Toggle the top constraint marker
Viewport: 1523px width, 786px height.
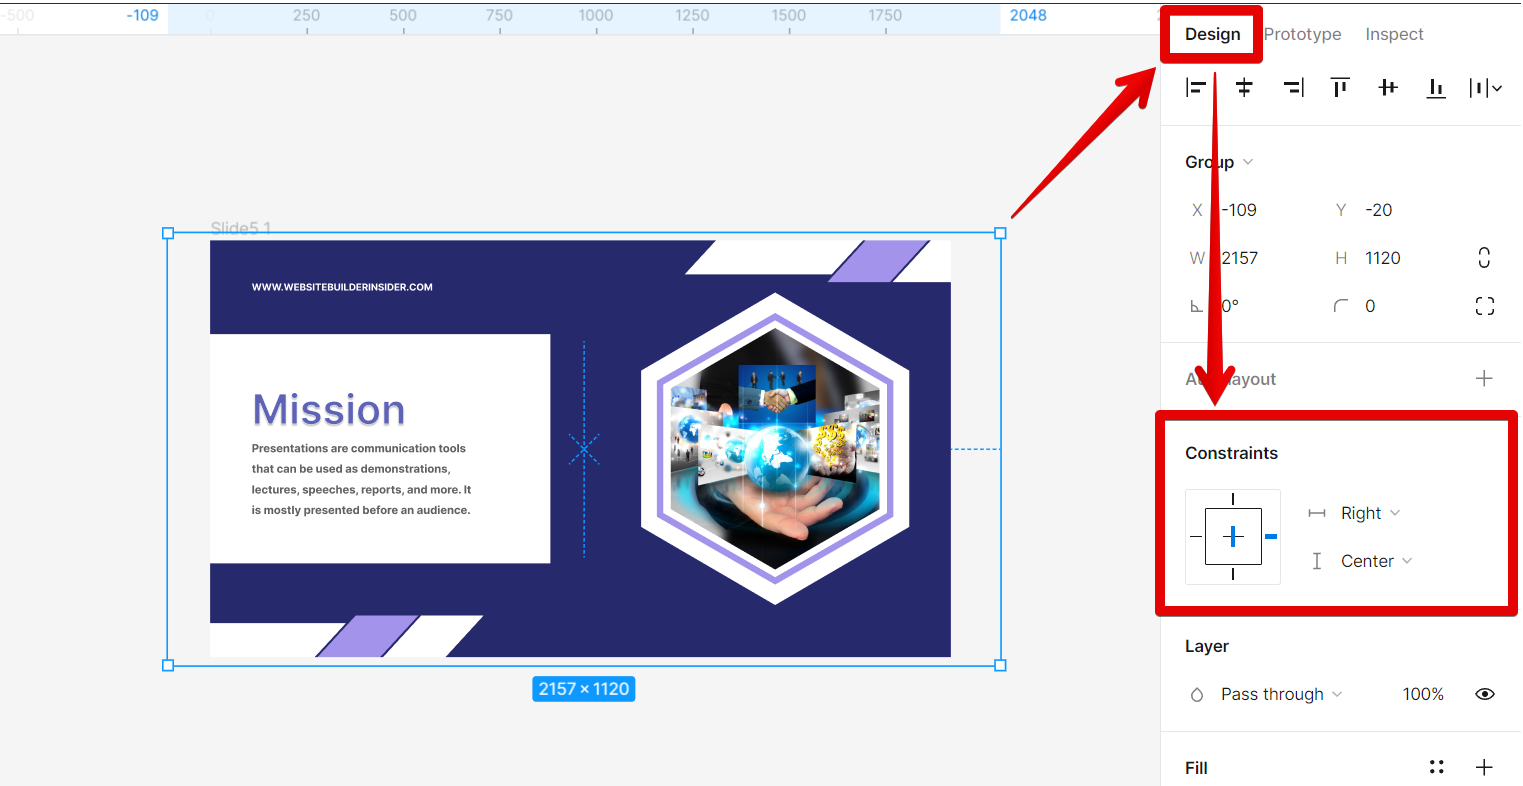coord(1233,499)
